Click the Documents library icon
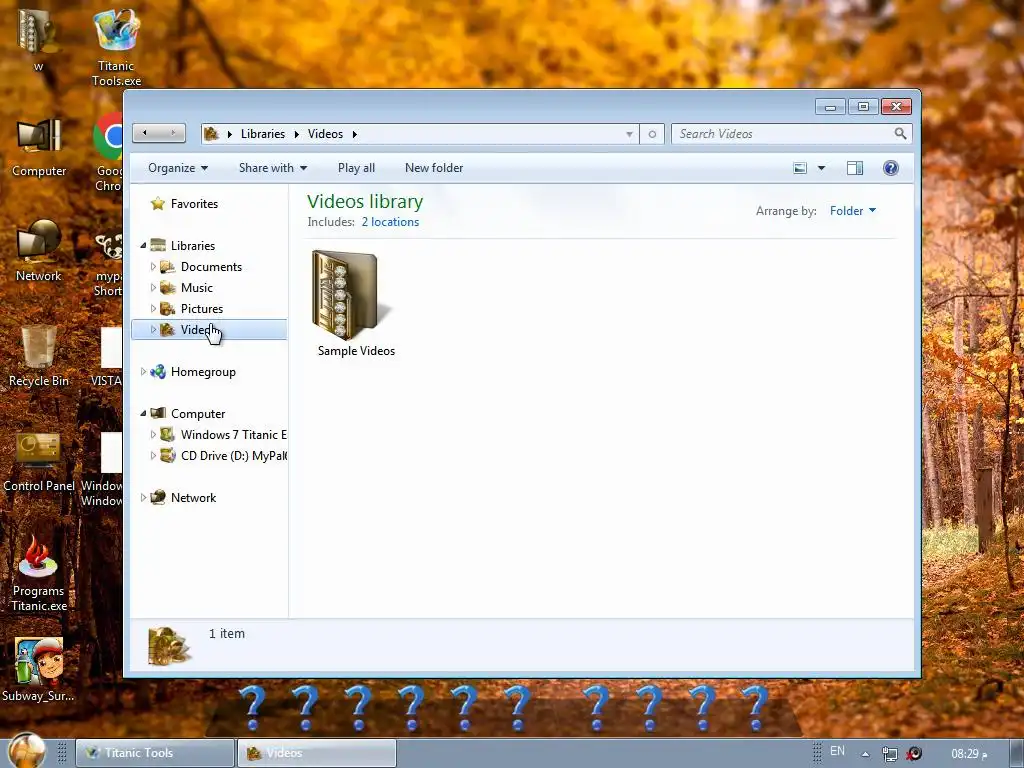This screenshot has width=1024, height=768. coord(168,266)
